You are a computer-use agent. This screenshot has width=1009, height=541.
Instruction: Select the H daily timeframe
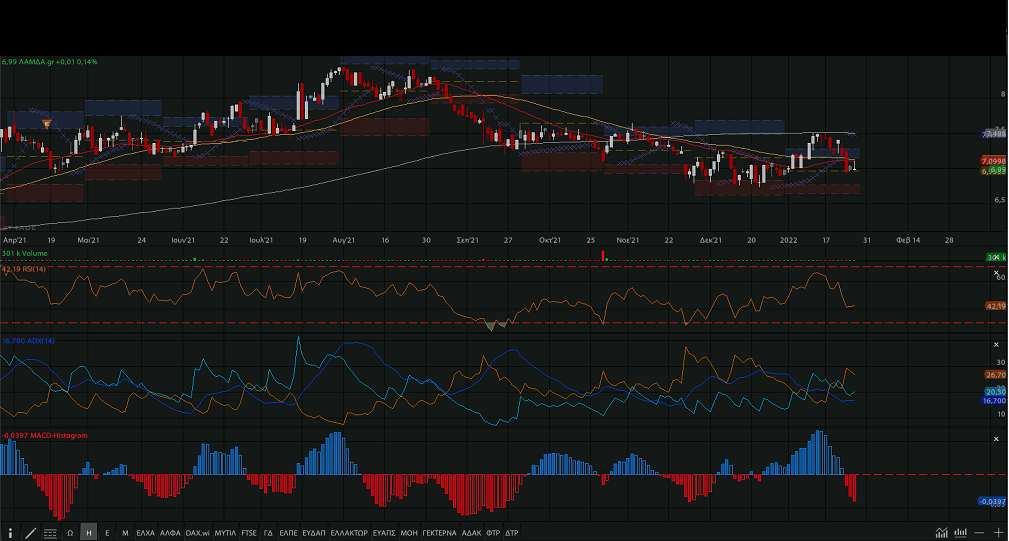click(89, 533)
